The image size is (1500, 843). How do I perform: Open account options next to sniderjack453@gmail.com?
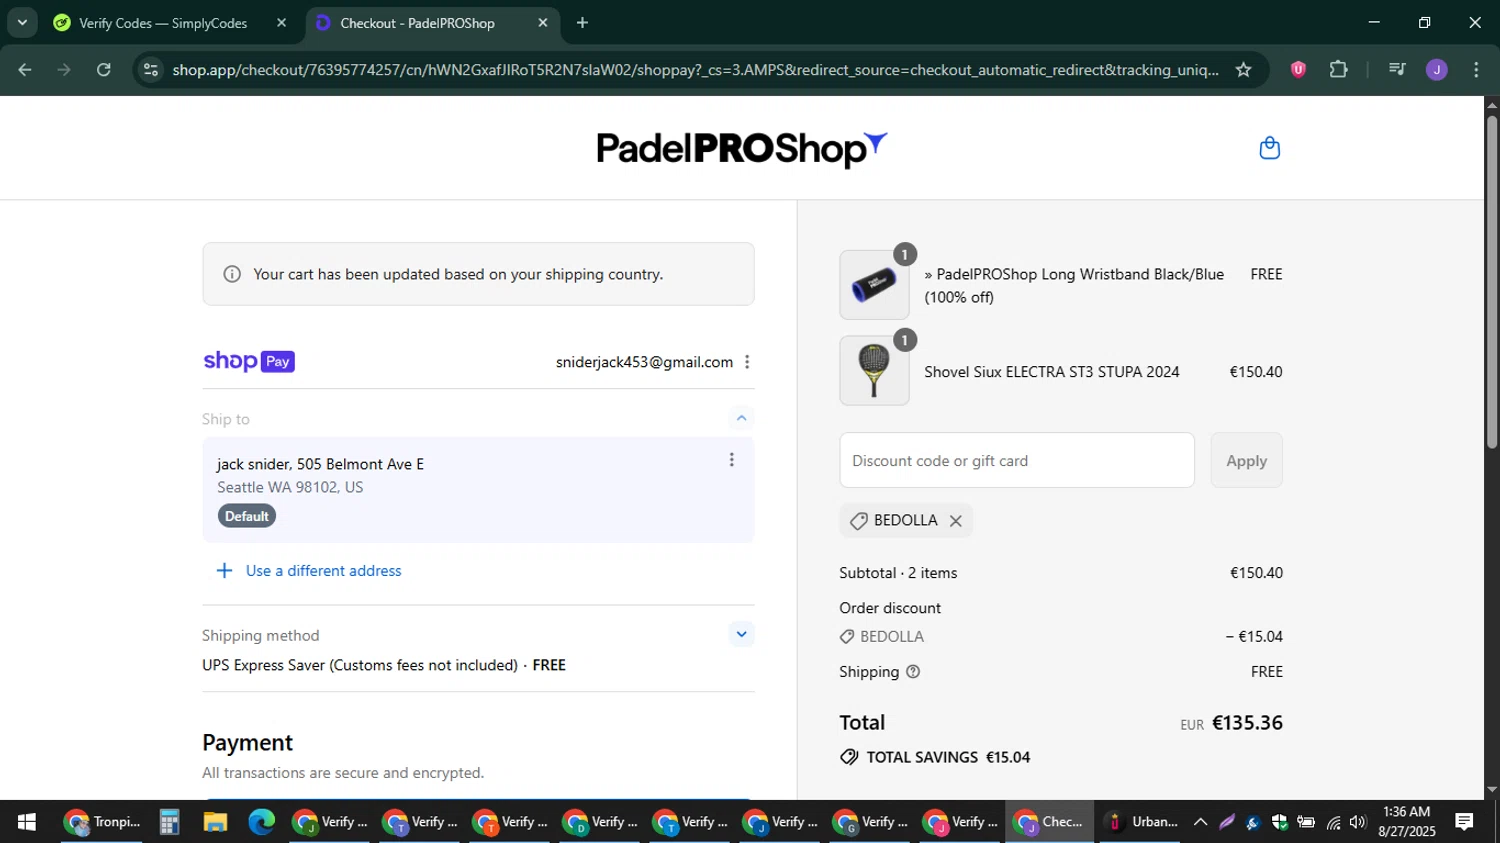click(747, 362)
